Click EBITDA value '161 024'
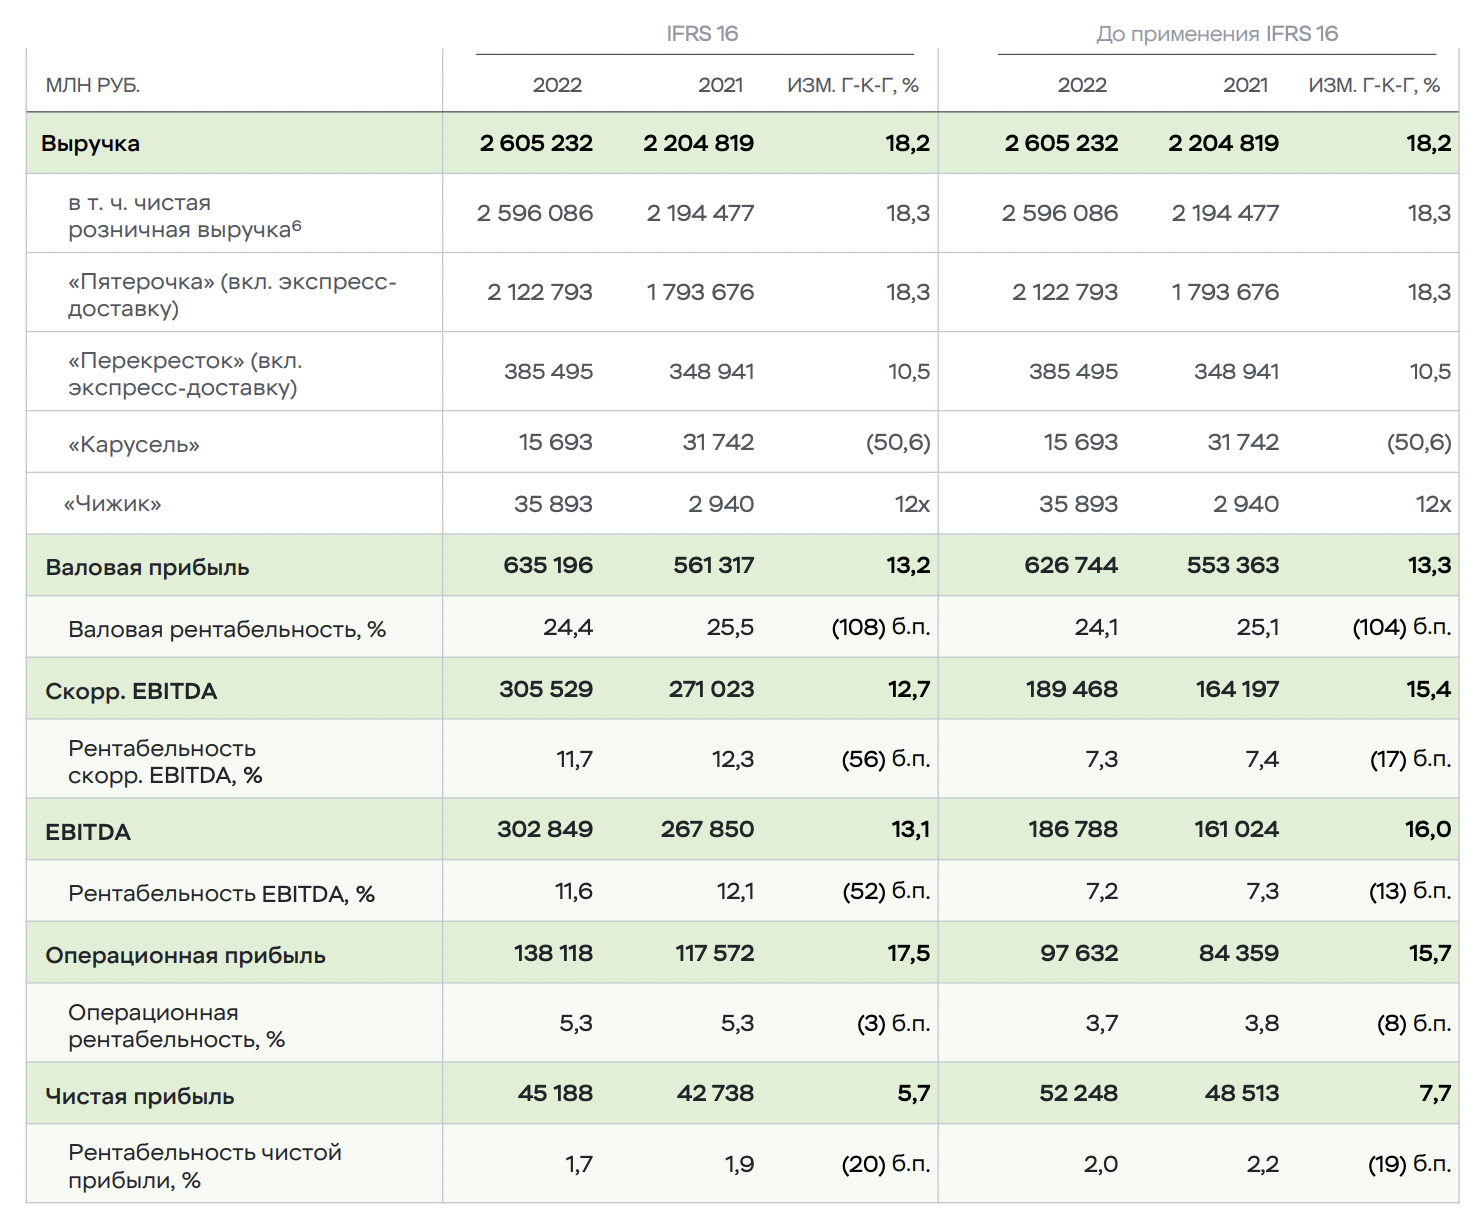Screen dimensions: 1480x1228 [x=1236, y=829]
